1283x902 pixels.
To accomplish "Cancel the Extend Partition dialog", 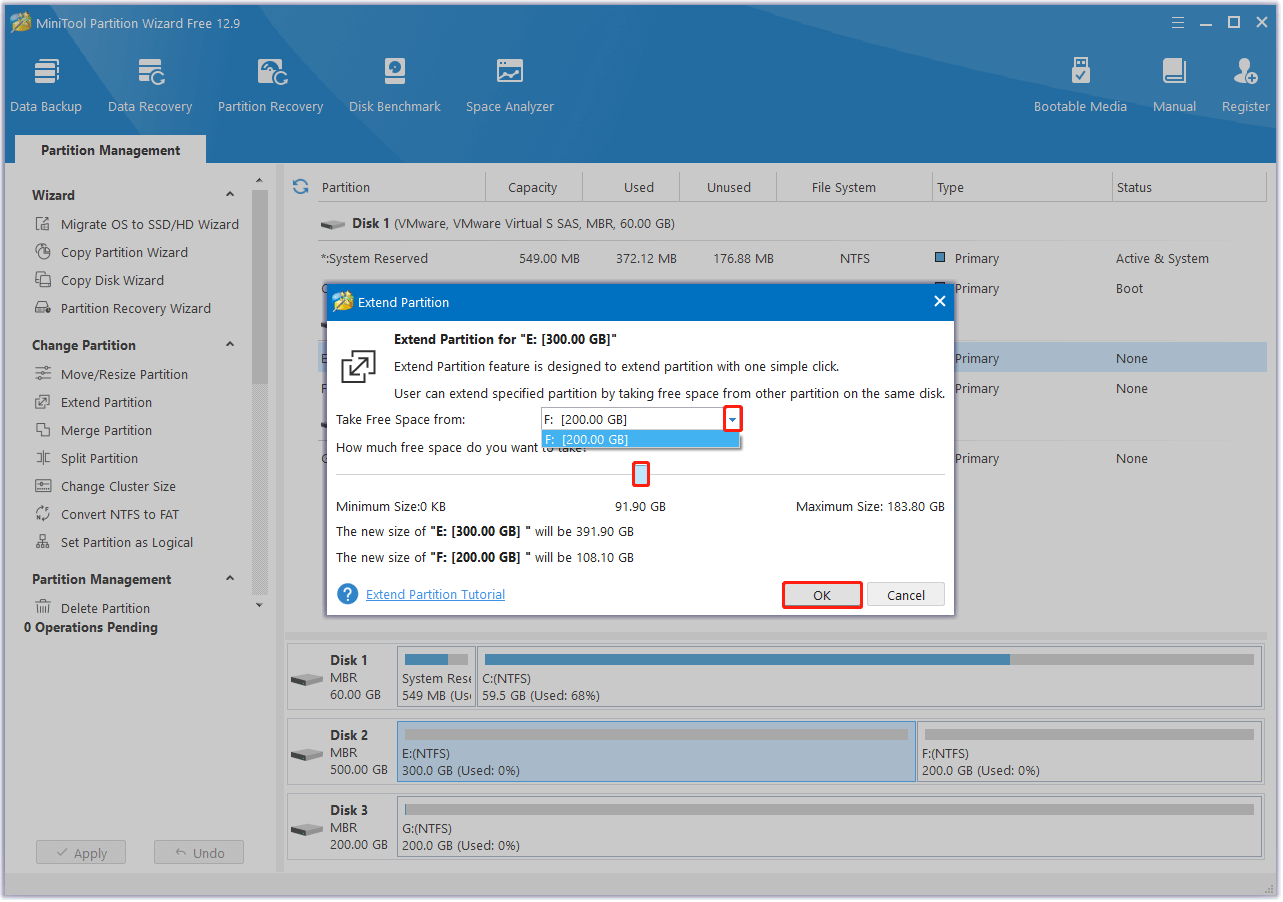I will [x=906, y=595].
